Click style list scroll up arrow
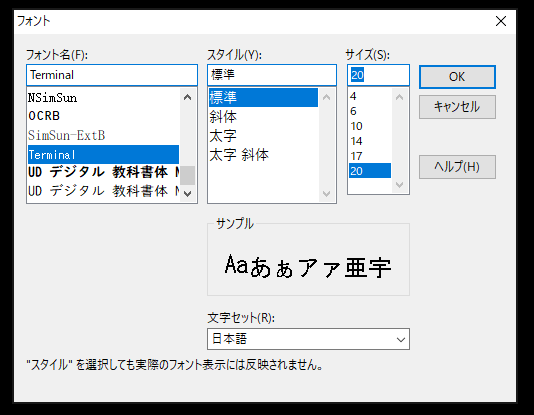 (326, 97)
